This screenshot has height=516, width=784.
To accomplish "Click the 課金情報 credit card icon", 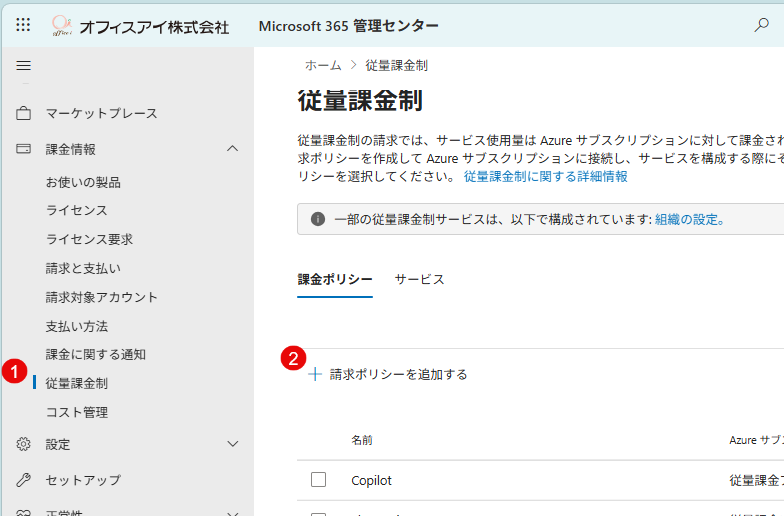I will (x=24, y=149).
